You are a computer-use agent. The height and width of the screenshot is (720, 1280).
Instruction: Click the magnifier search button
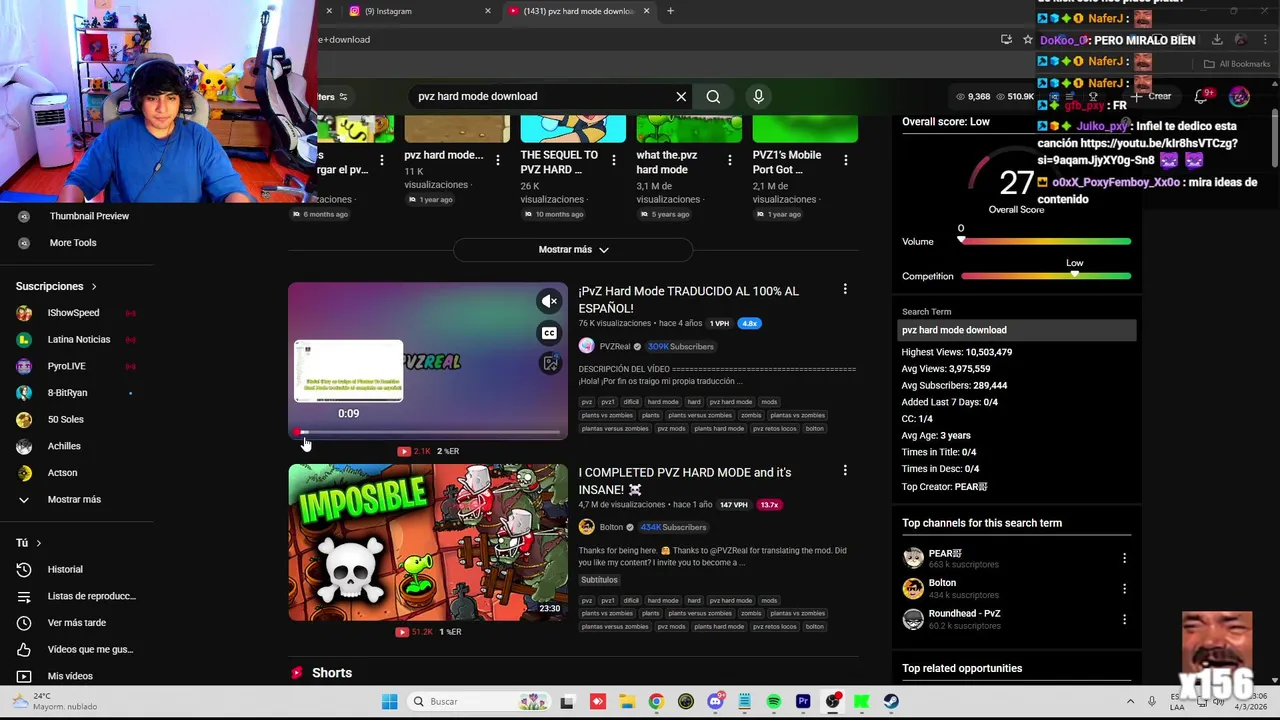[713, 97]
